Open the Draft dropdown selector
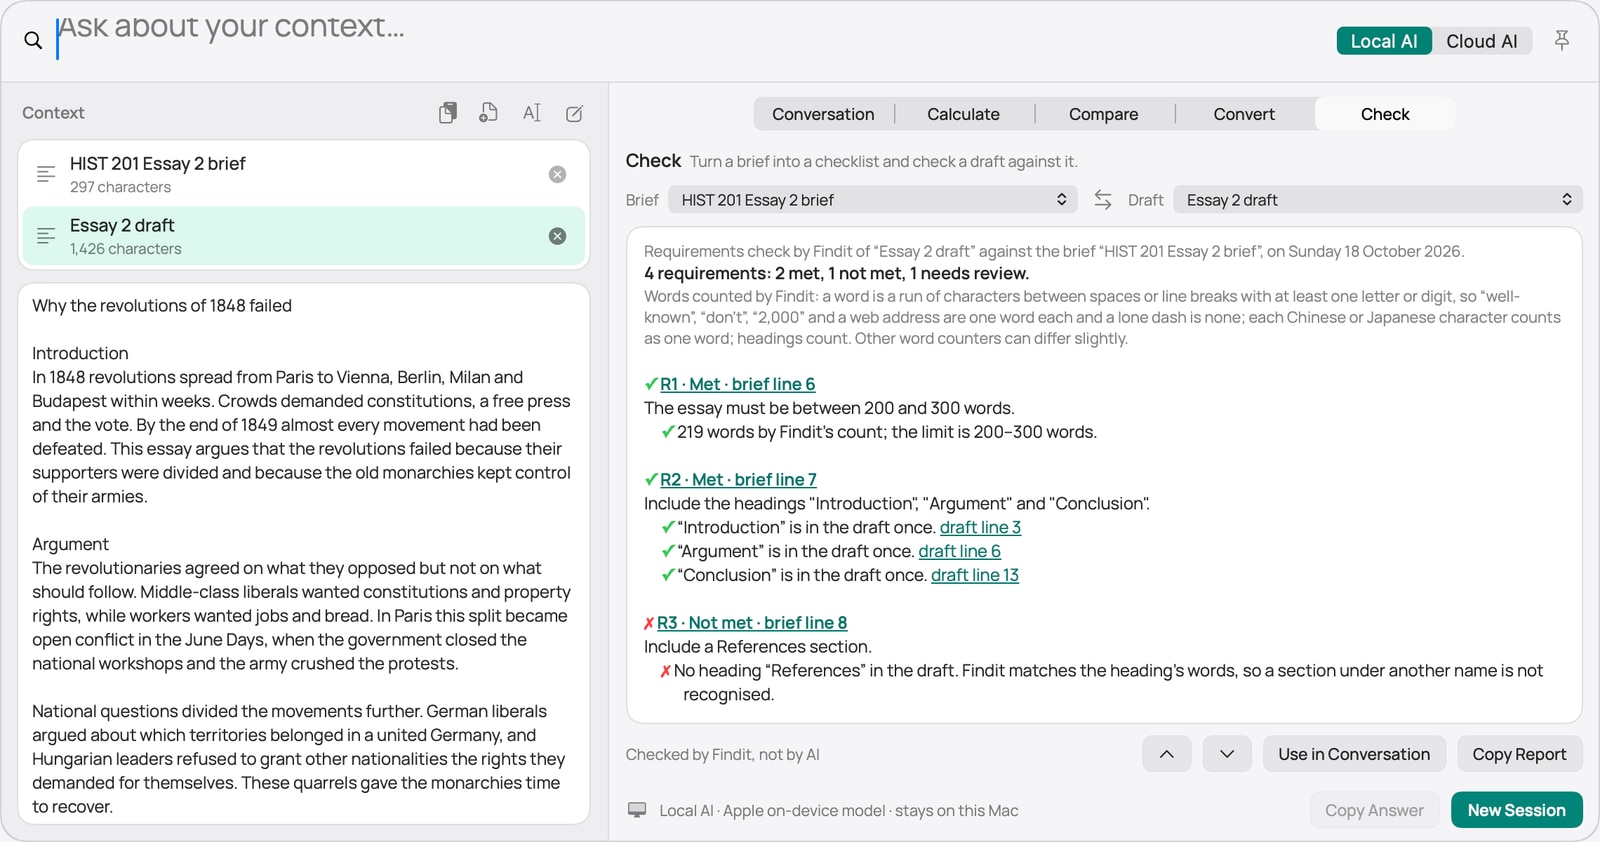The width and height of the screenshot is (1600, 842). point(1378,200)
